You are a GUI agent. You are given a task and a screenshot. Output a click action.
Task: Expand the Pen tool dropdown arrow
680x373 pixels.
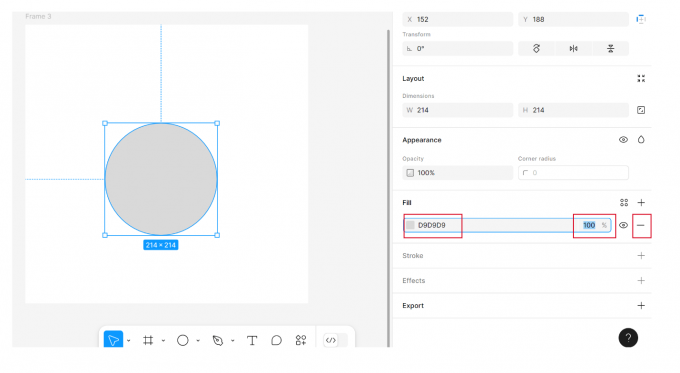233,341
